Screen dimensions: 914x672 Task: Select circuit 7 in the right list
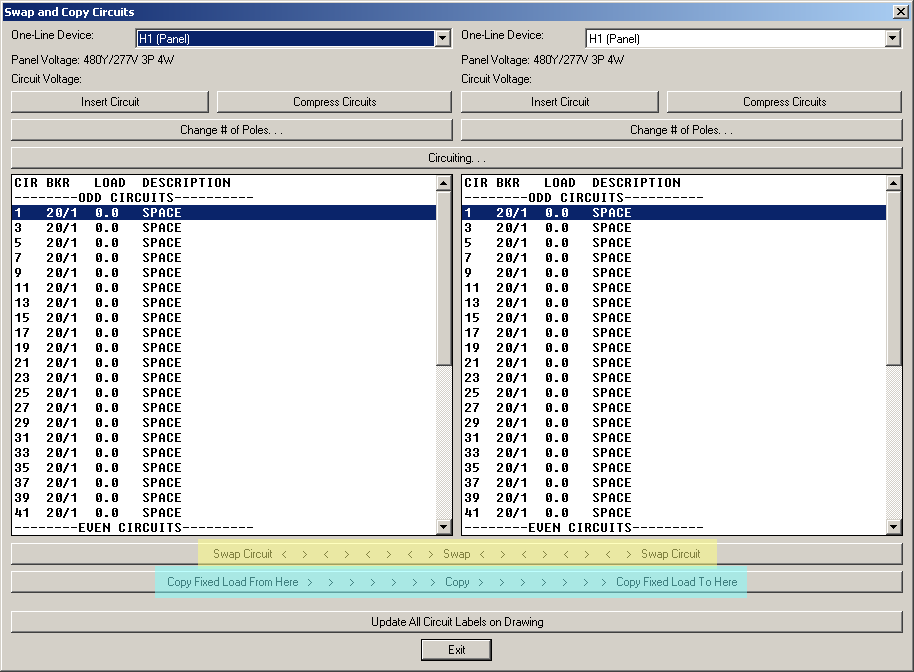[x=674, y=258]
